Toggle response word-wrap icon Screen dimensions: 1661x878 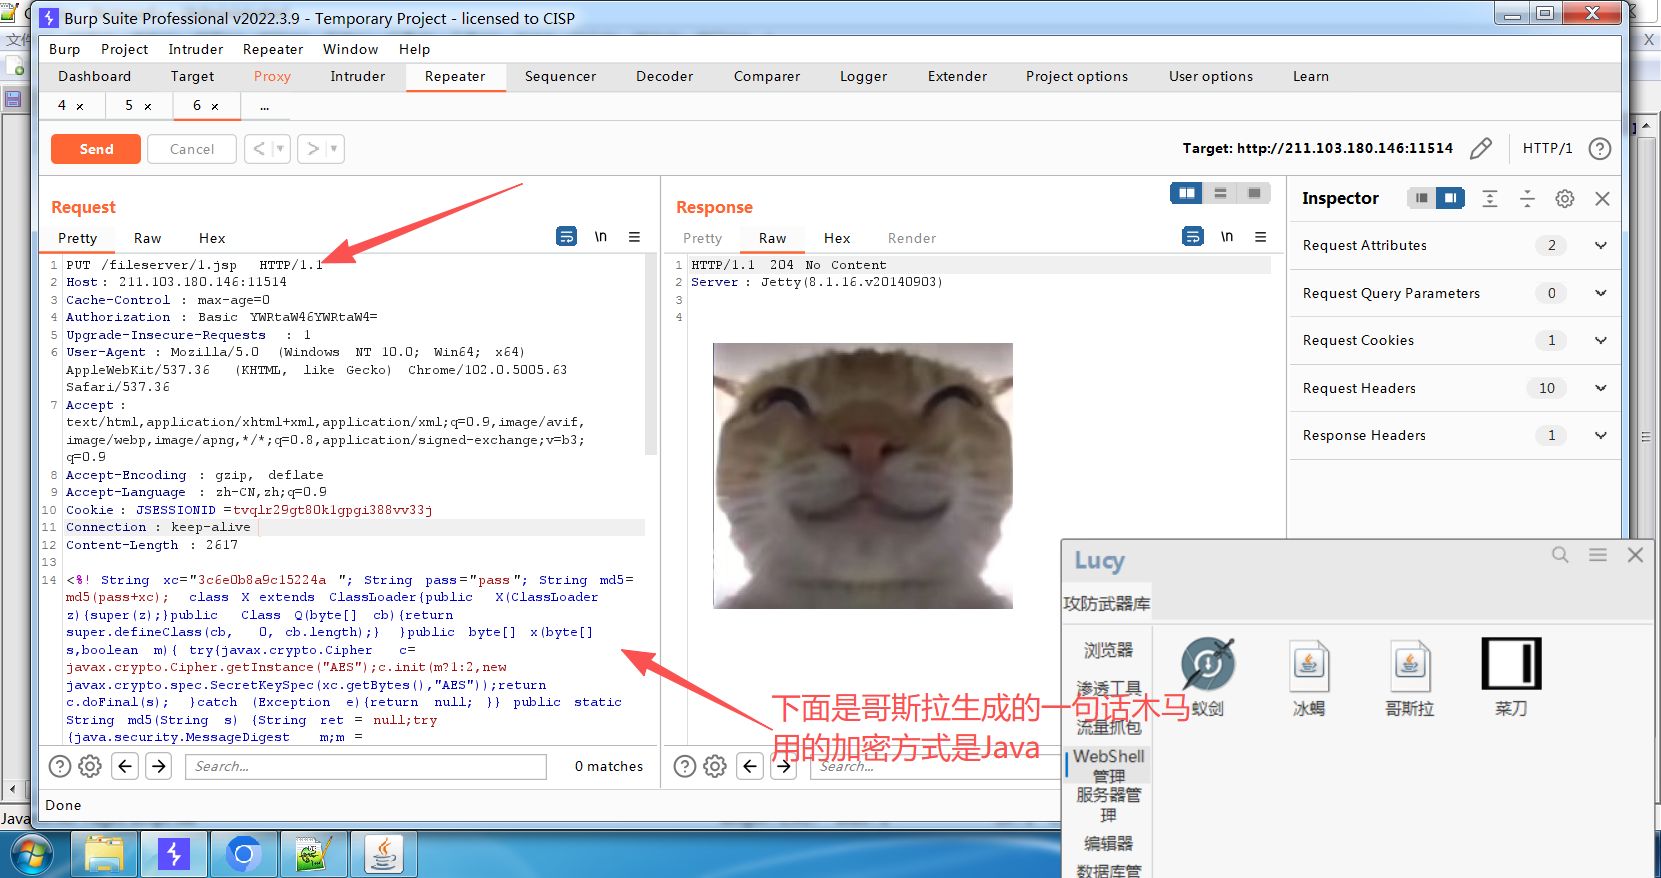pyautogui.click(x=1192, y=237)
